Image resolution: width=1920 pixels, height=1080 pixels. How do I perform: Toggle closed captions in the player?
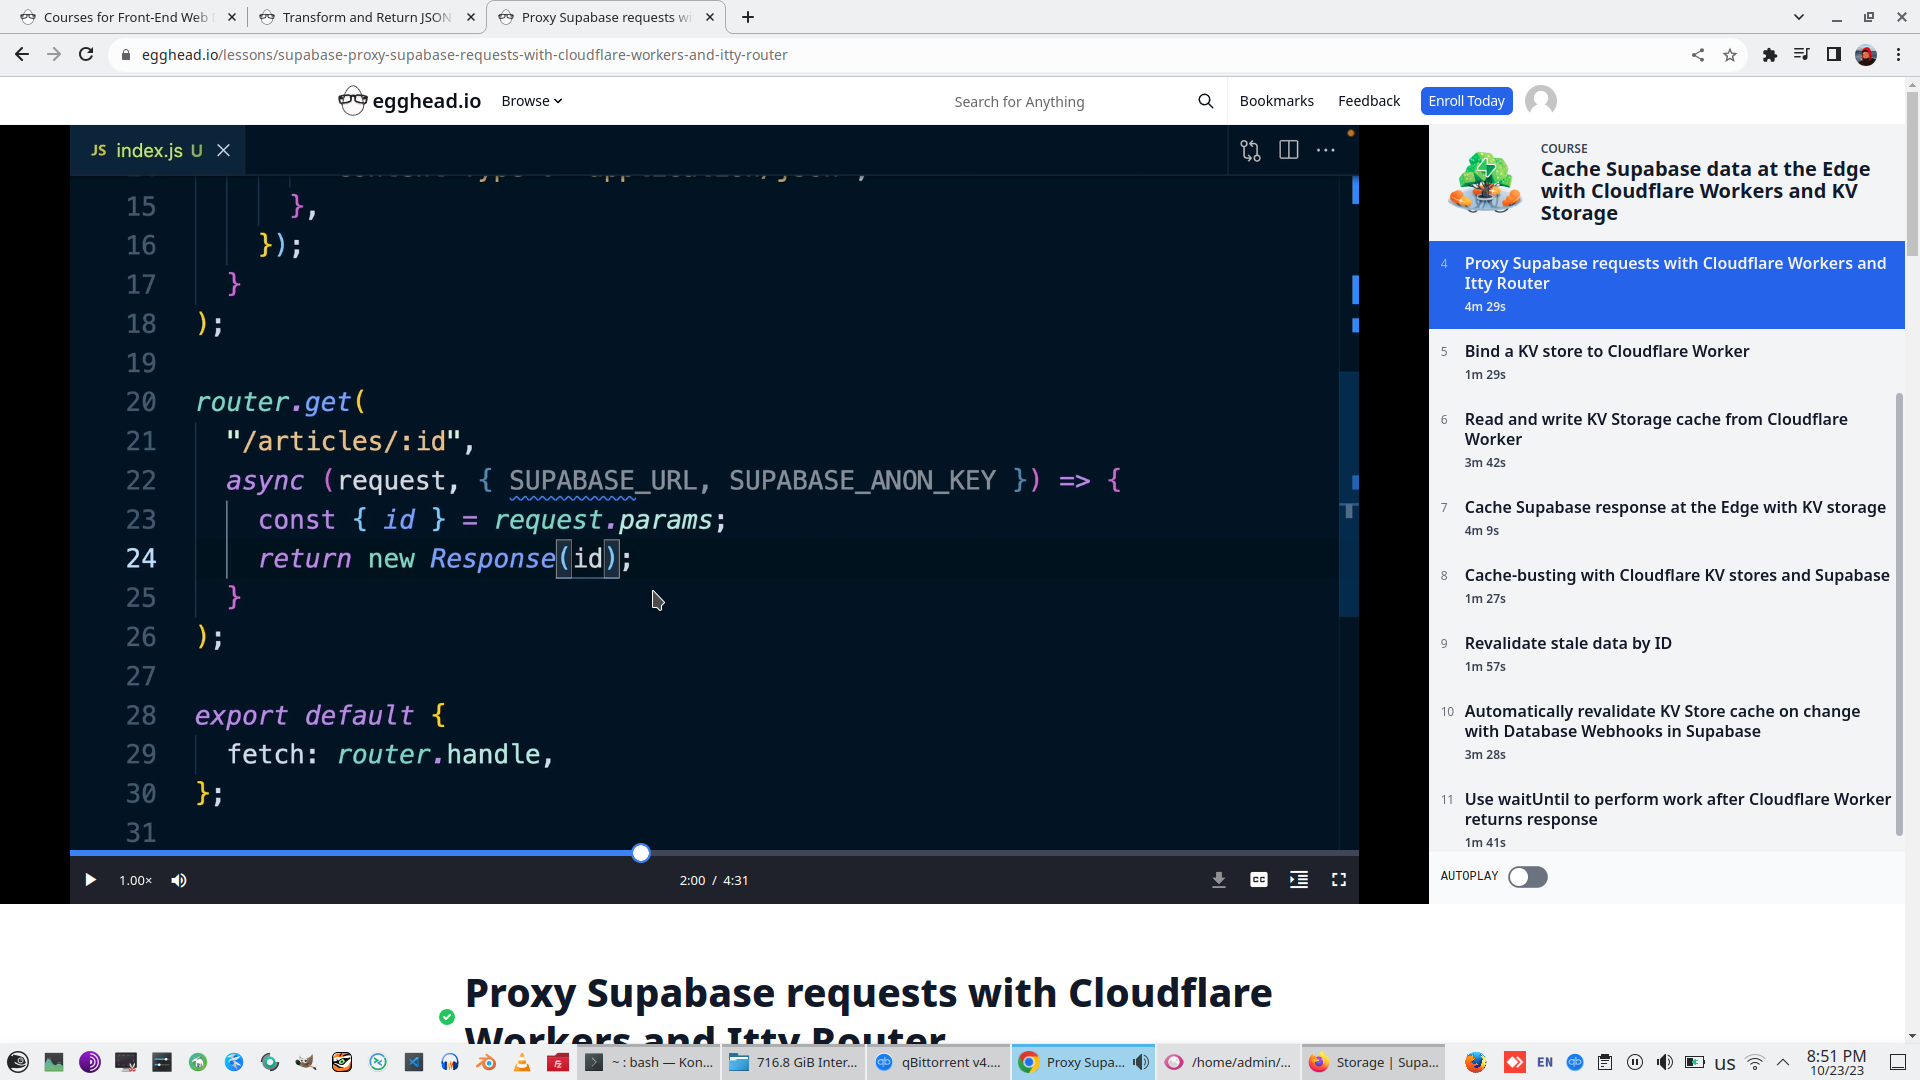[x=1259, y=880]
